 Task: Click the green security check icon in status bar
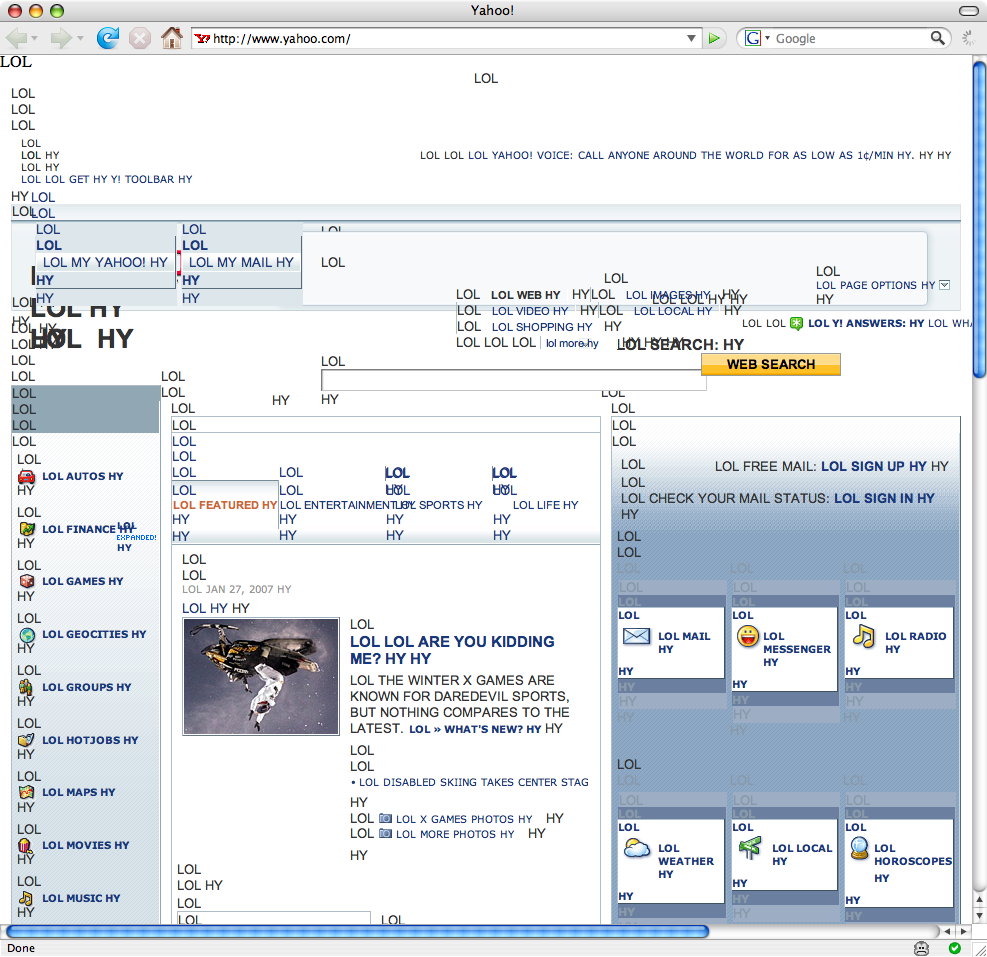tap(955, 948)
